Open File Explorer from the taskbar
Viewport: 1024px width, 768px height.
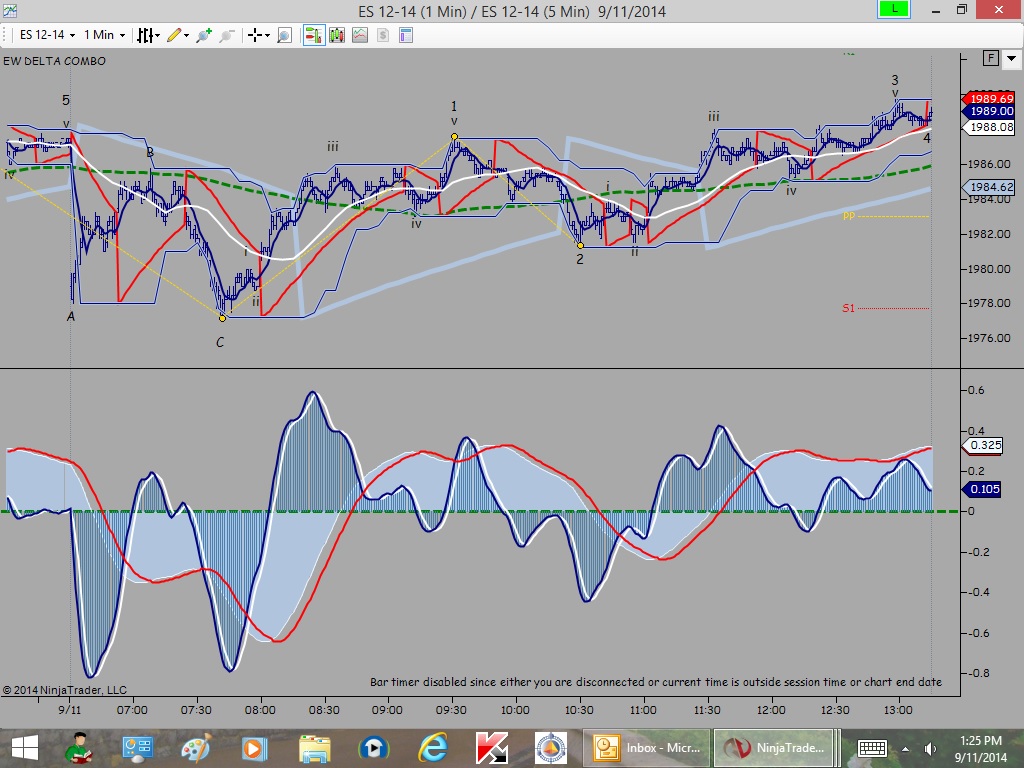[315, 748]
